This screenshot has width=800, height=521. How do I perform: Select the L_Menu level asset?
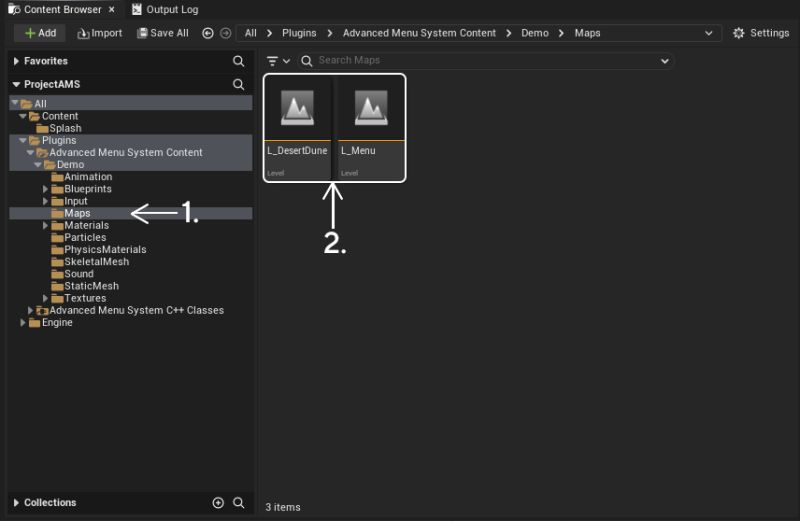371,128
